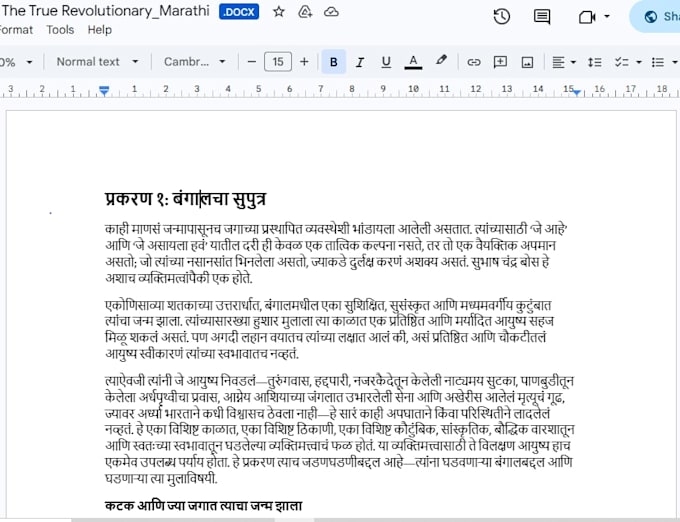Screen dimensions: 680x522
Task: Toggle underline formatting
Action: (x=386, y=62)
